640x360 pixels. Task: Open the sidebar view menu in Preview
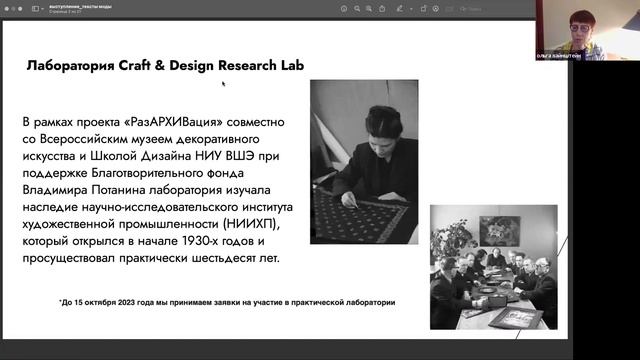(x=38, y=9)
